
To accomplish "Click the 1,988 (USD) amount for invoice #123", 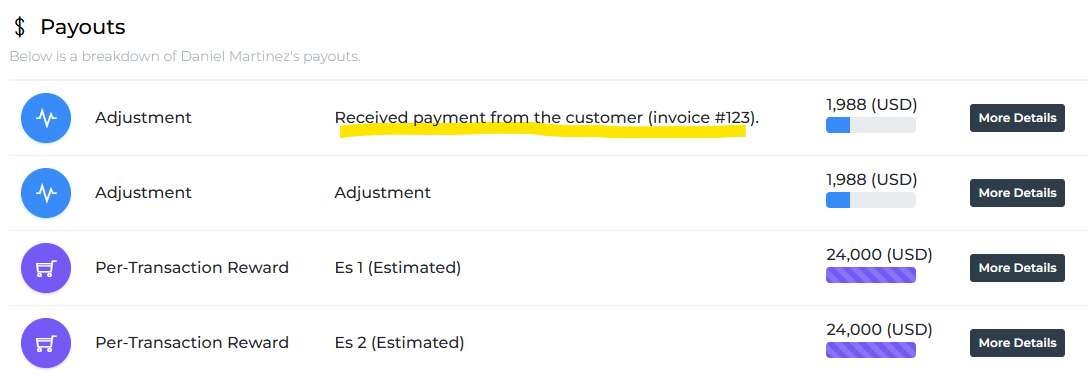I will 872,105.
